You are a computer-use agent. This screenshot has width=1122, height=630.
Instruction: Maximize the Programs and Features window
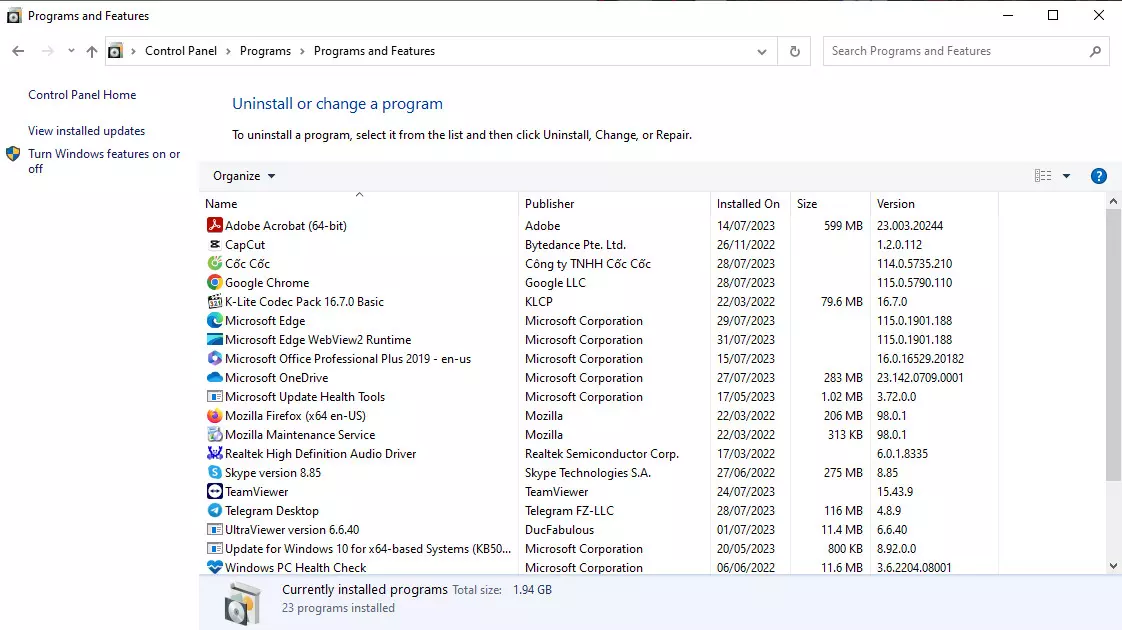pyautogui.click(x=1053, y=15)
